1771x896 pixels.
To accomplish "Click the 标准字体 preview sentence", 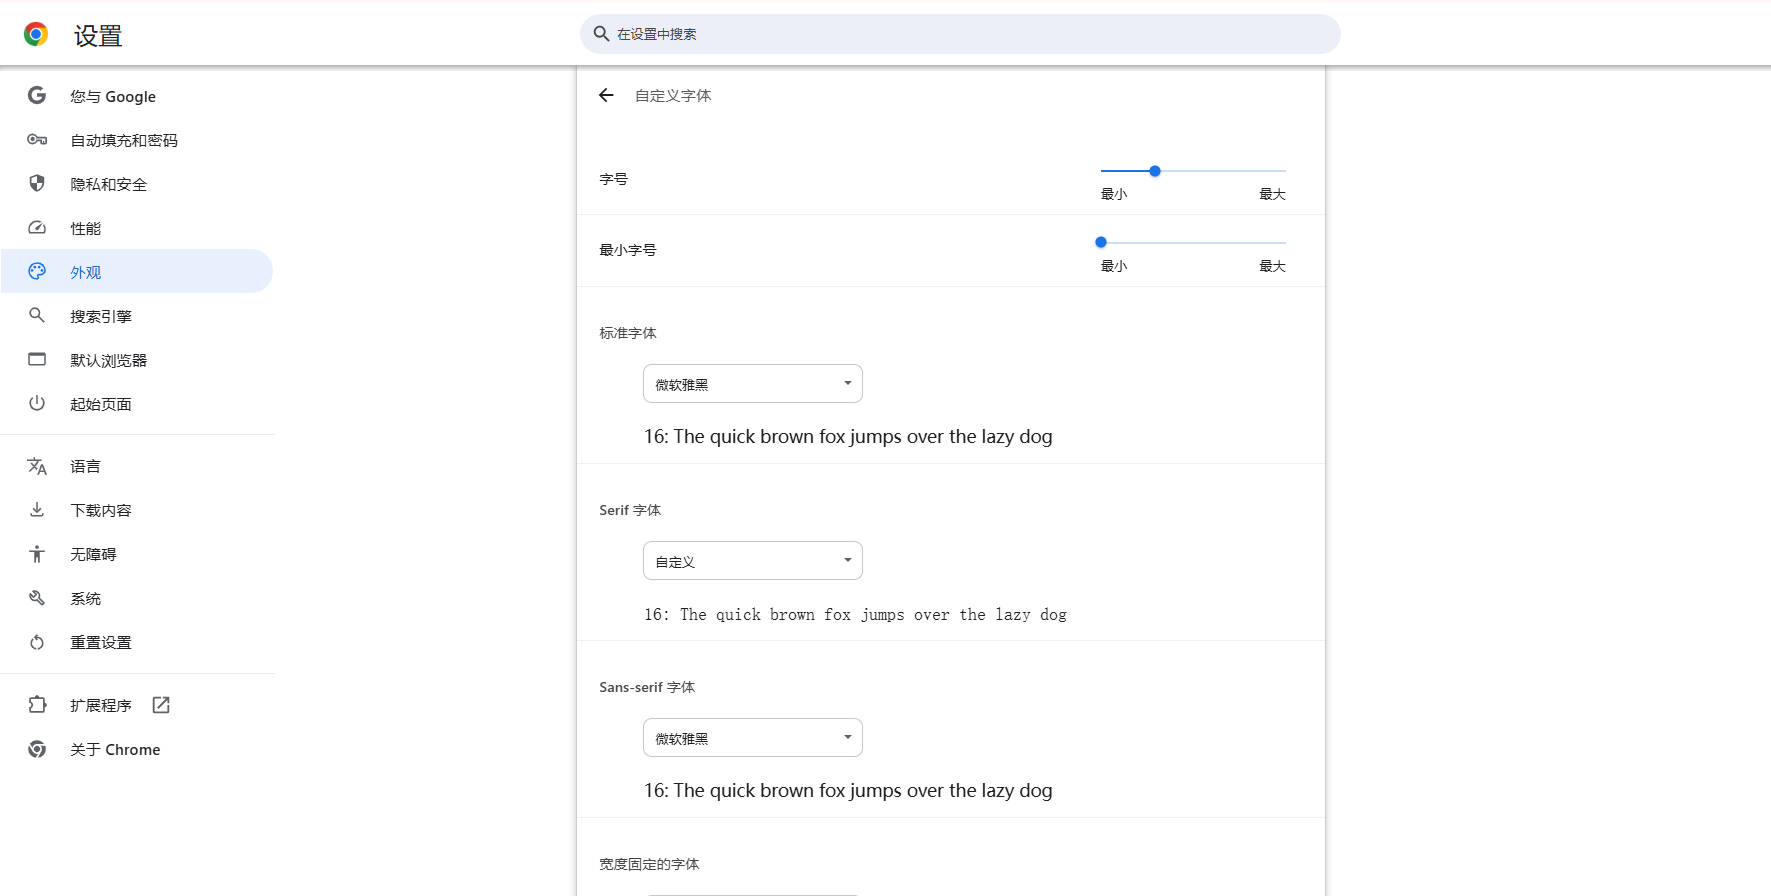I will 848,436.
